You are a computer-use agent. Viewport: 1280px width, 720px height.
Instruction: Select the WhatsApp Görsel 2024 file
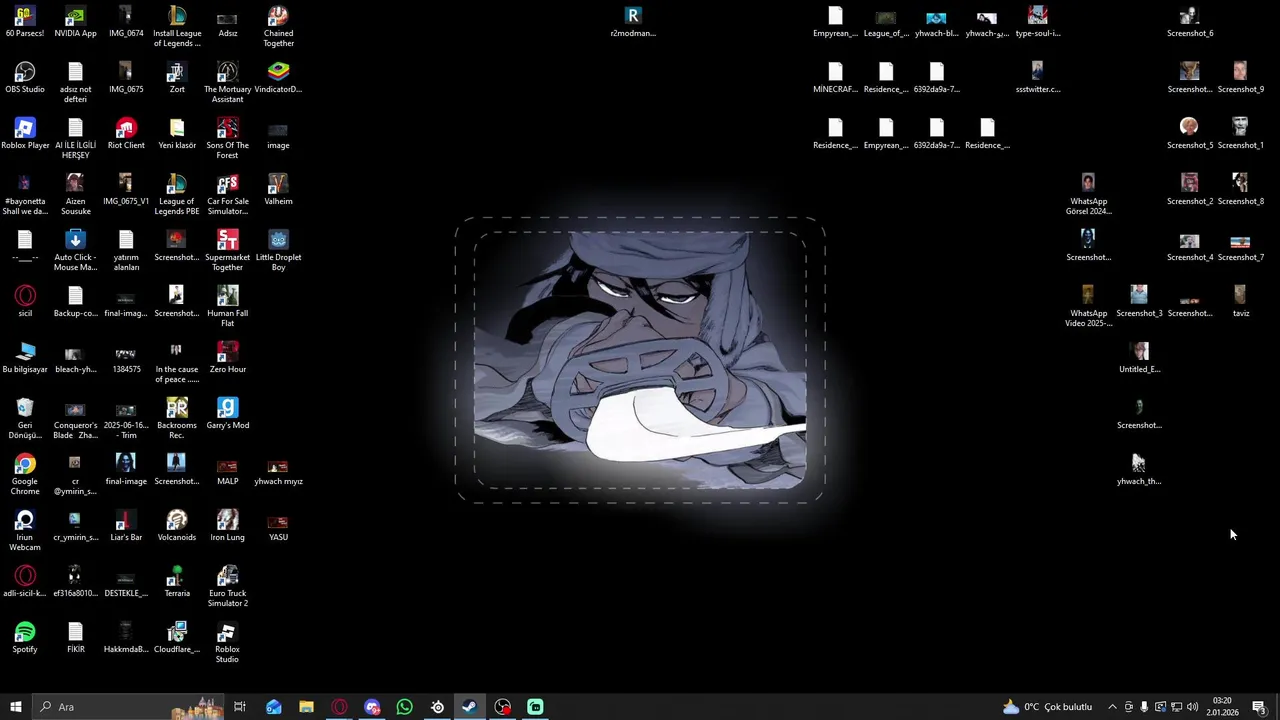tap(1088, 195)
